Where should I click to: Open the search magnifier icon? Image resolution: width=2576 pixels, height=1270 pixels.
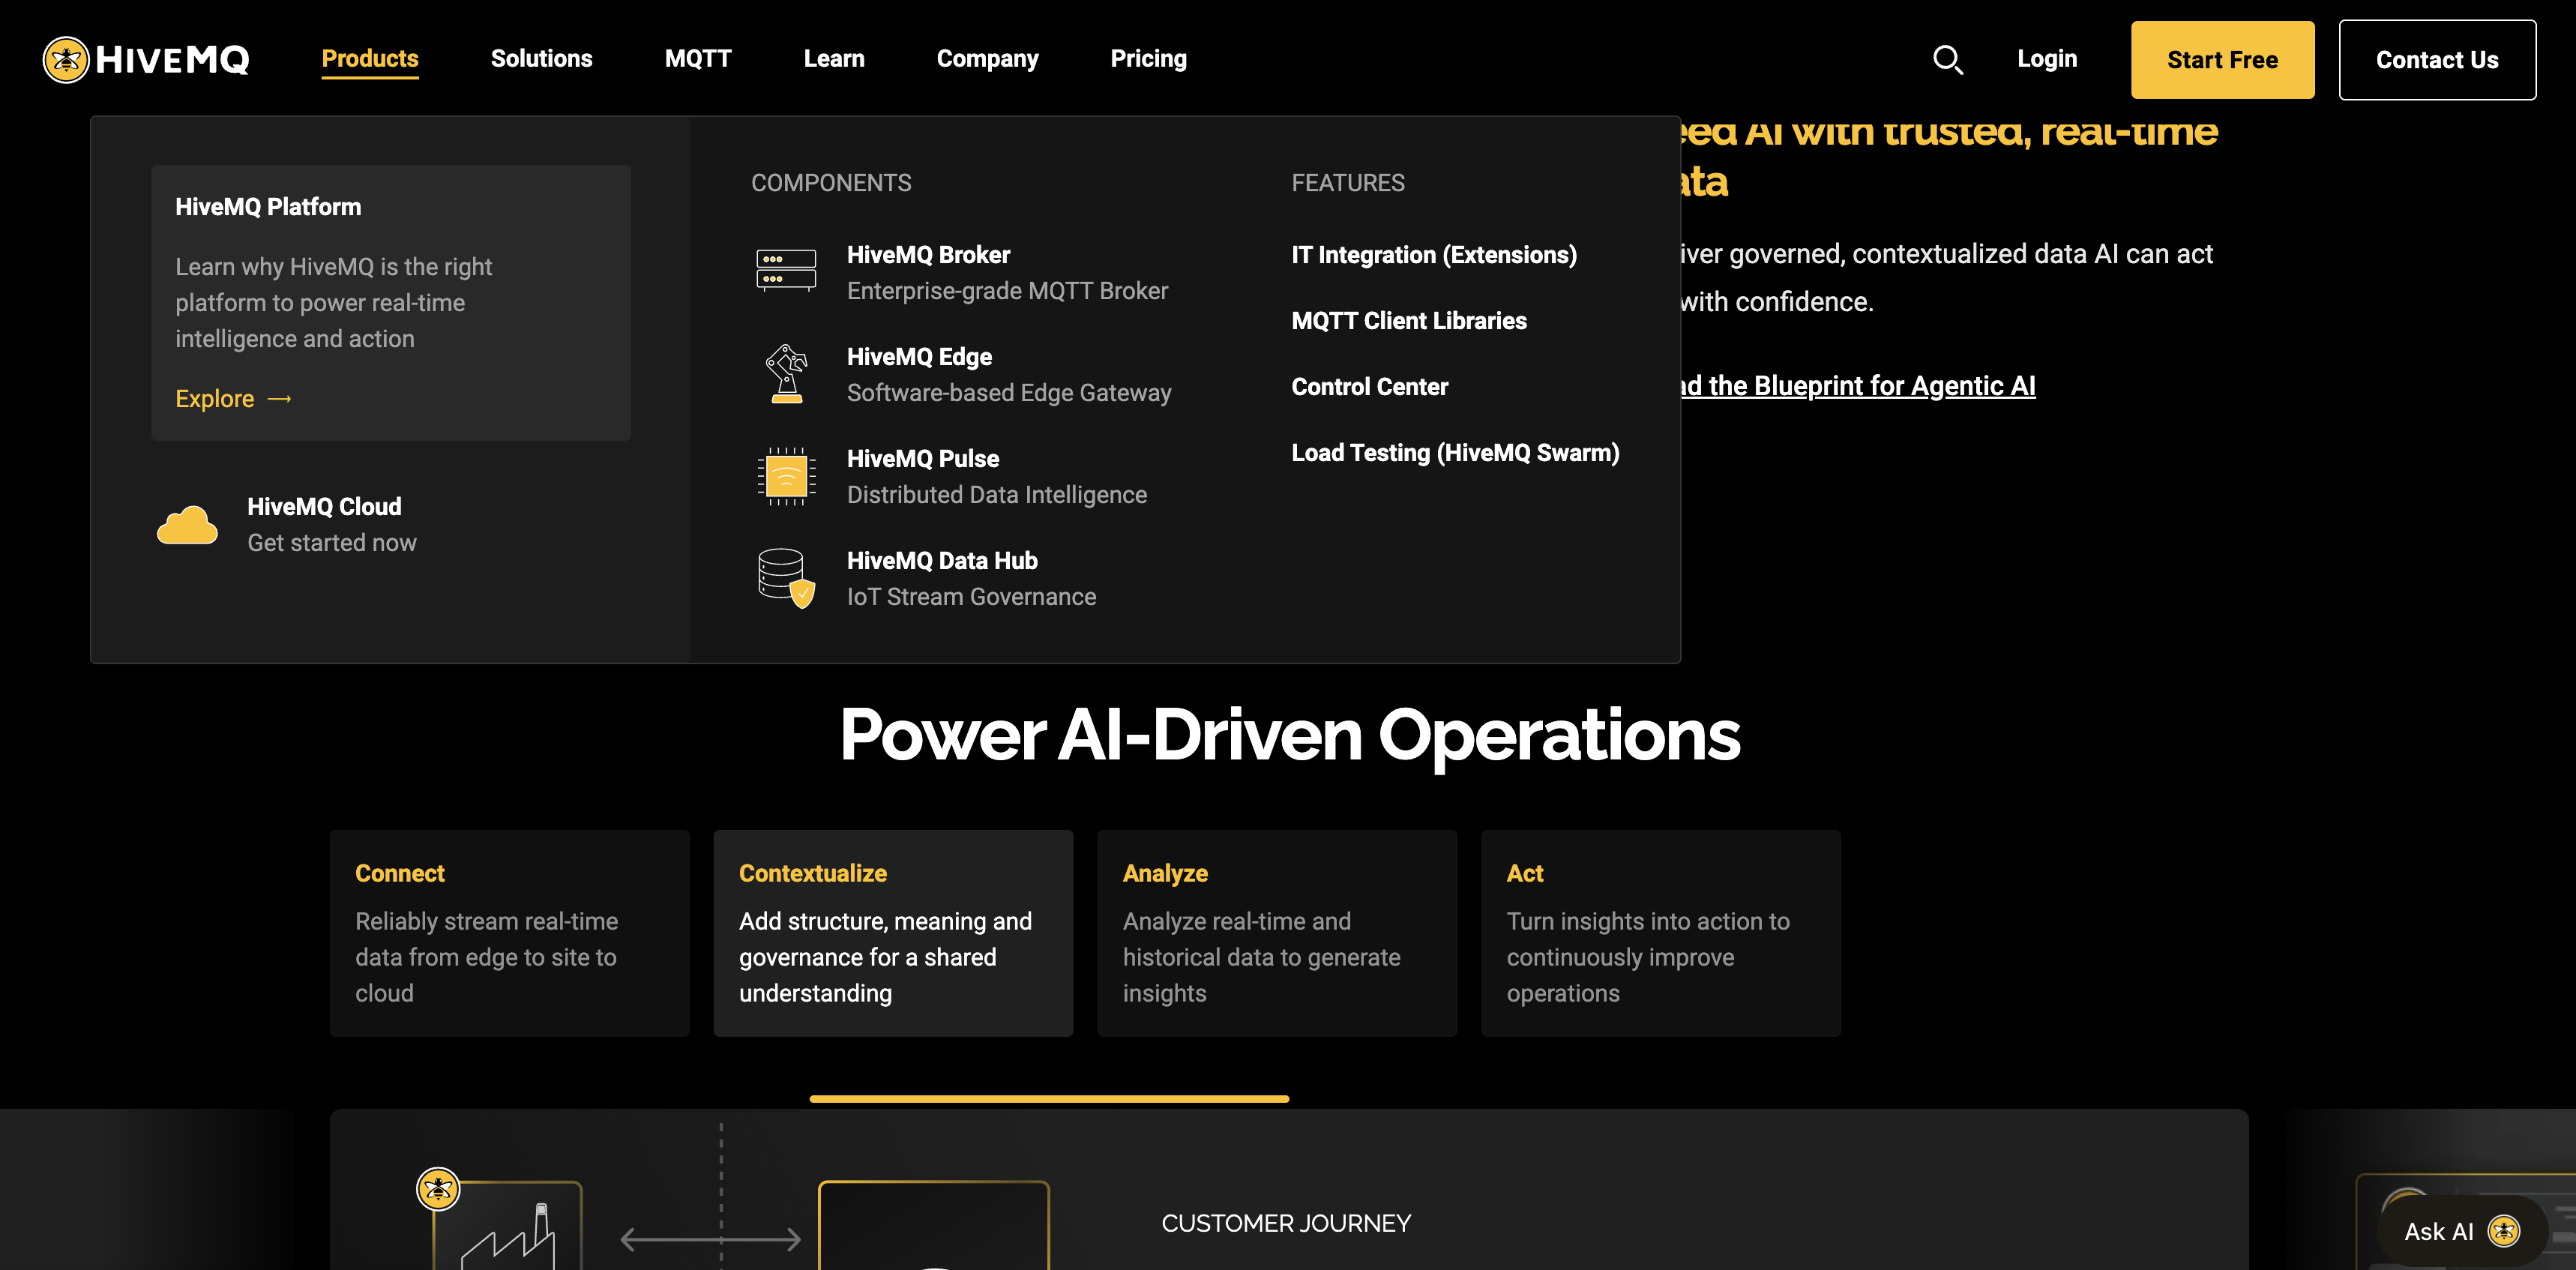1946,60
